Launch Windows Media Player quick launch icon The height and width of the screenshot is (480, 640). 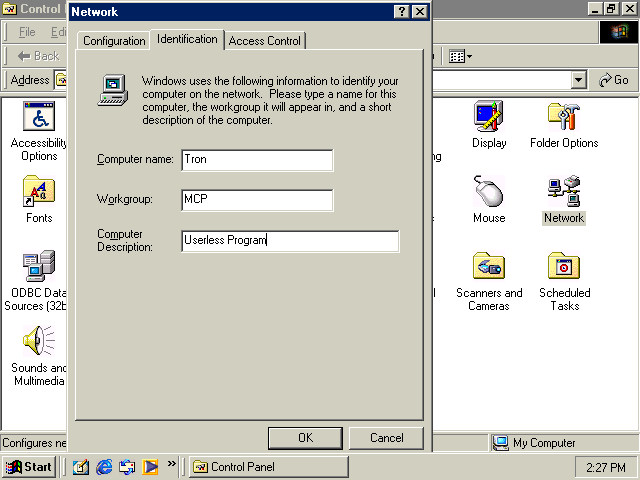tap(150, 467)
